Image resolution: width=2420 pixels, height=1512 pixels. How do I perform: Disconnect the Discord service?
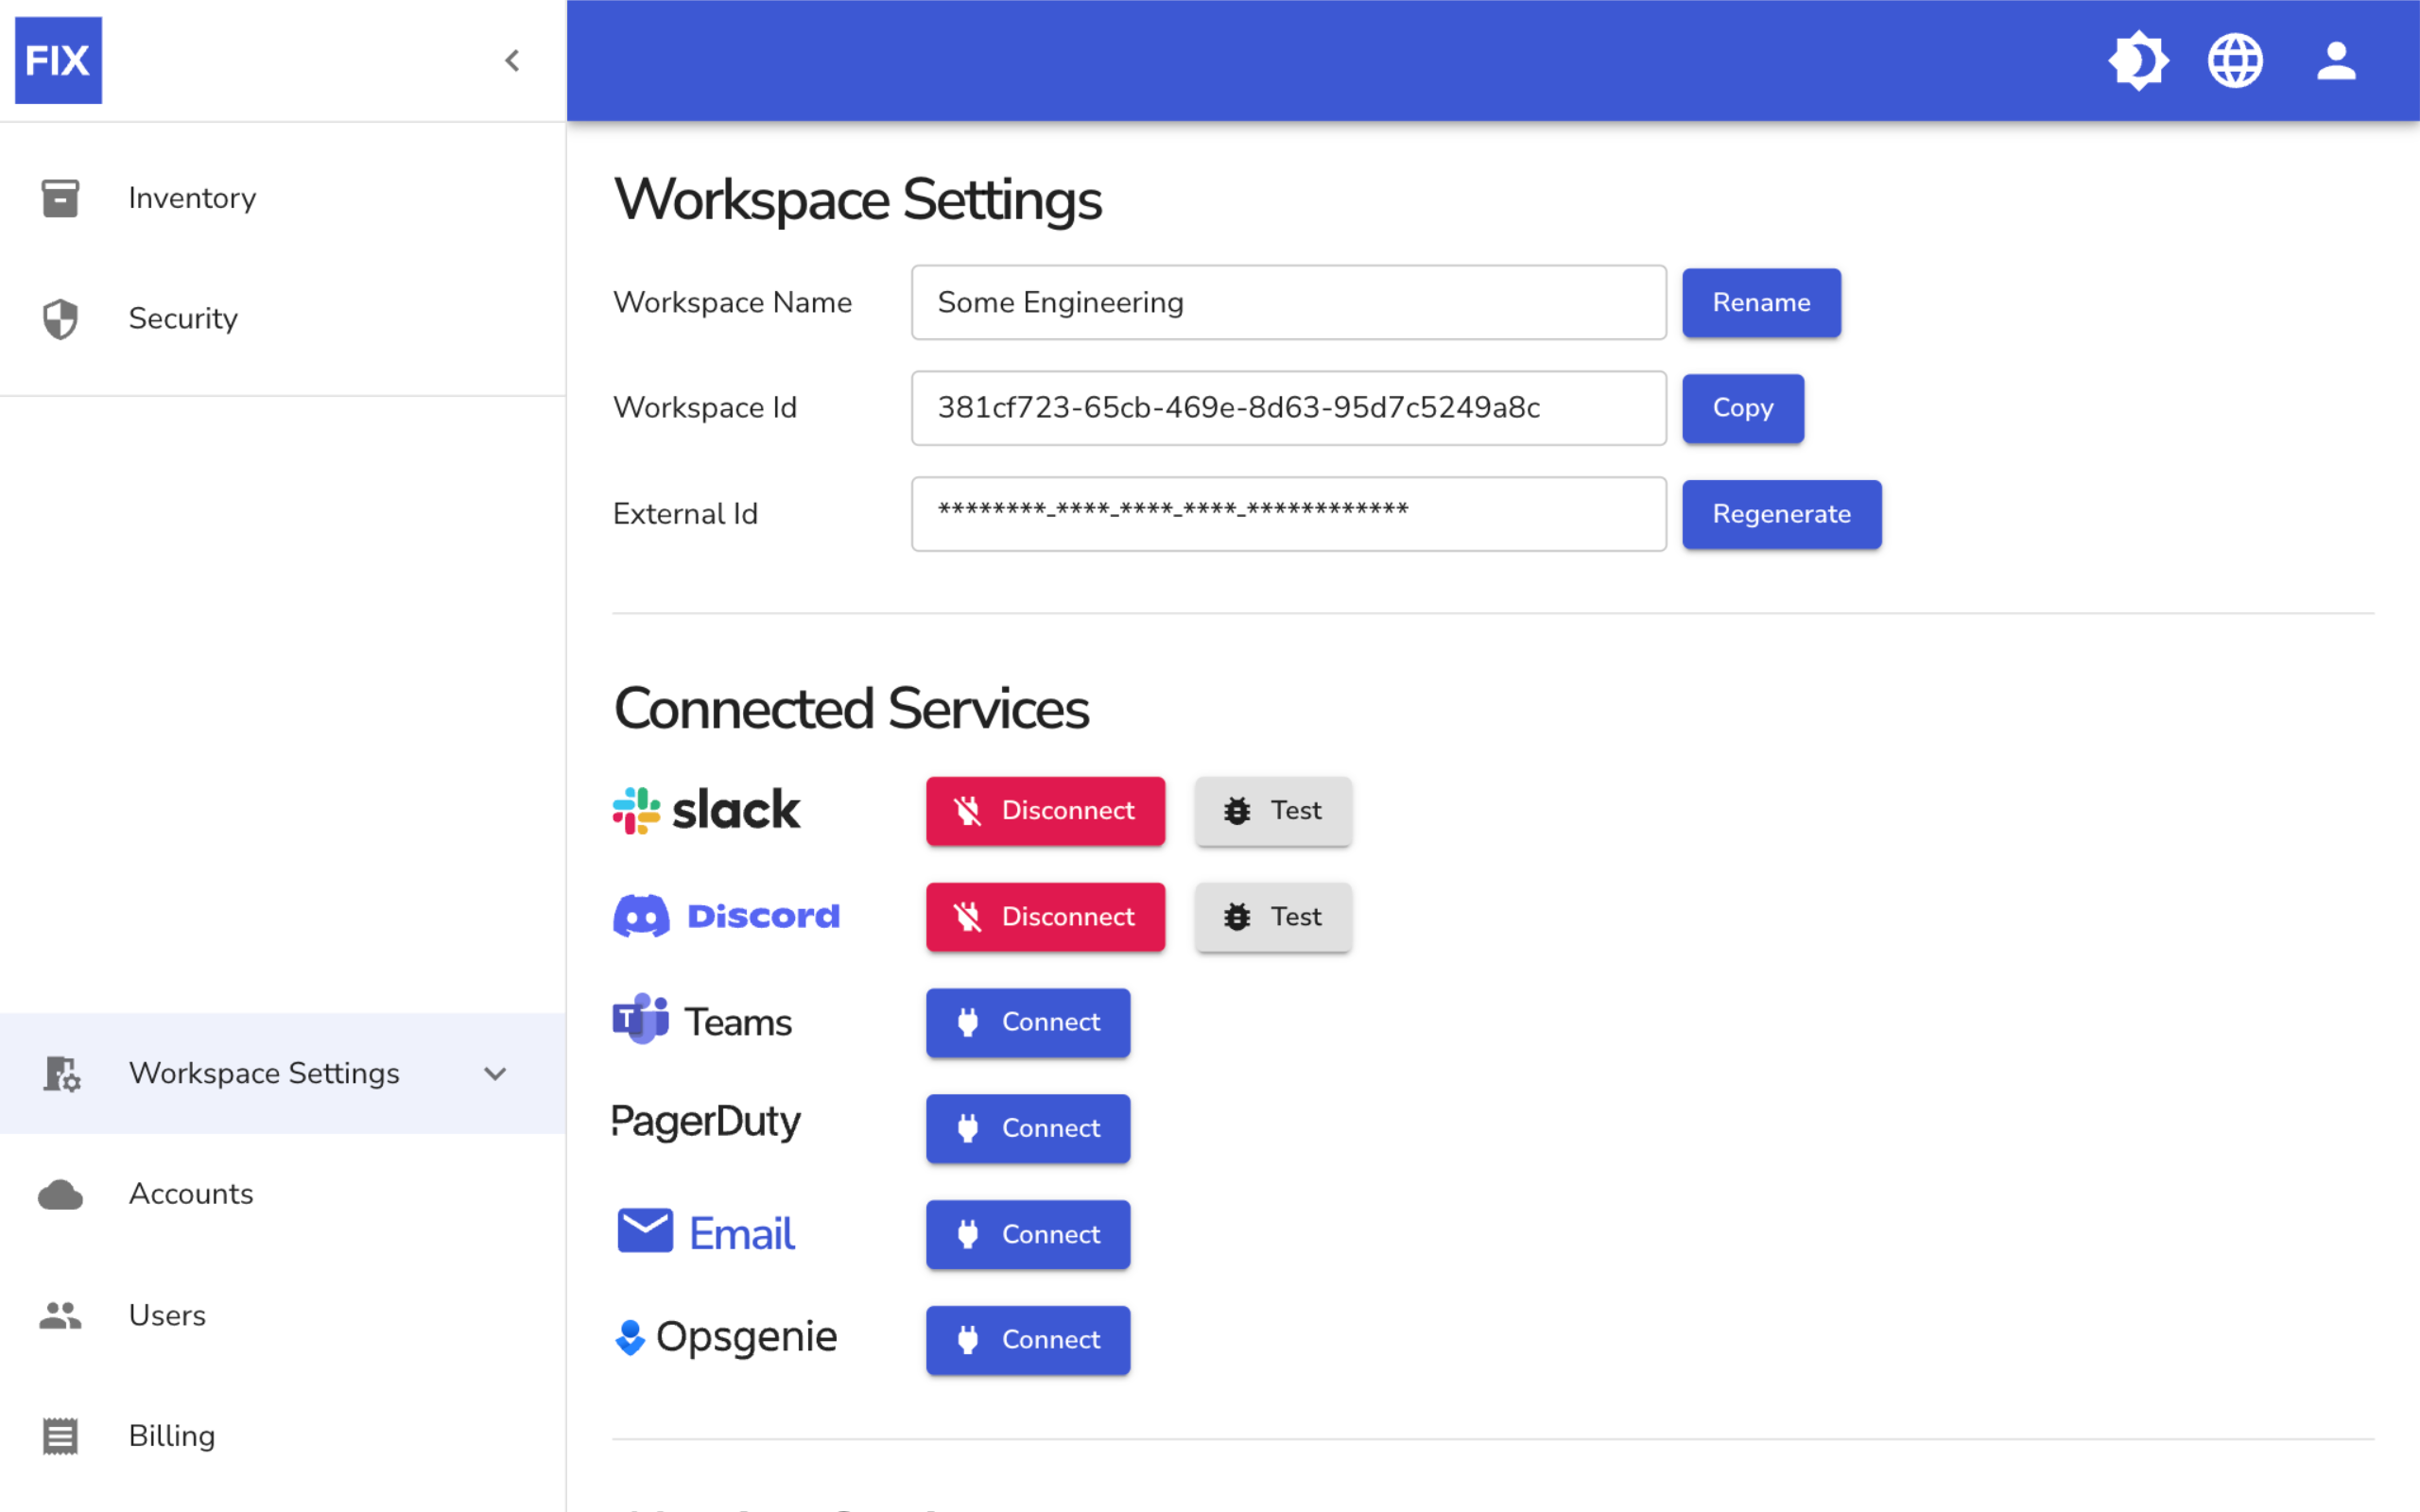click(x=1045, y=917)
